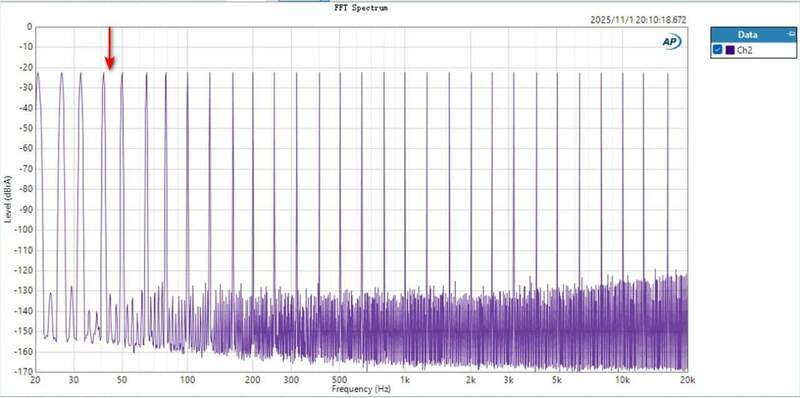Click the -170 level axis label
The width and height of the screenshot is (800, 398).
coord(23,371)
